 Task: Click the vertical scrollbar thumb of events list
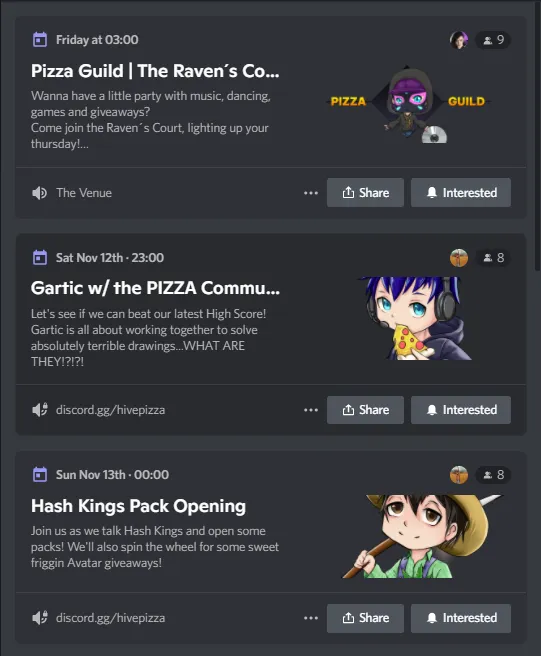[x=537, y=134]
